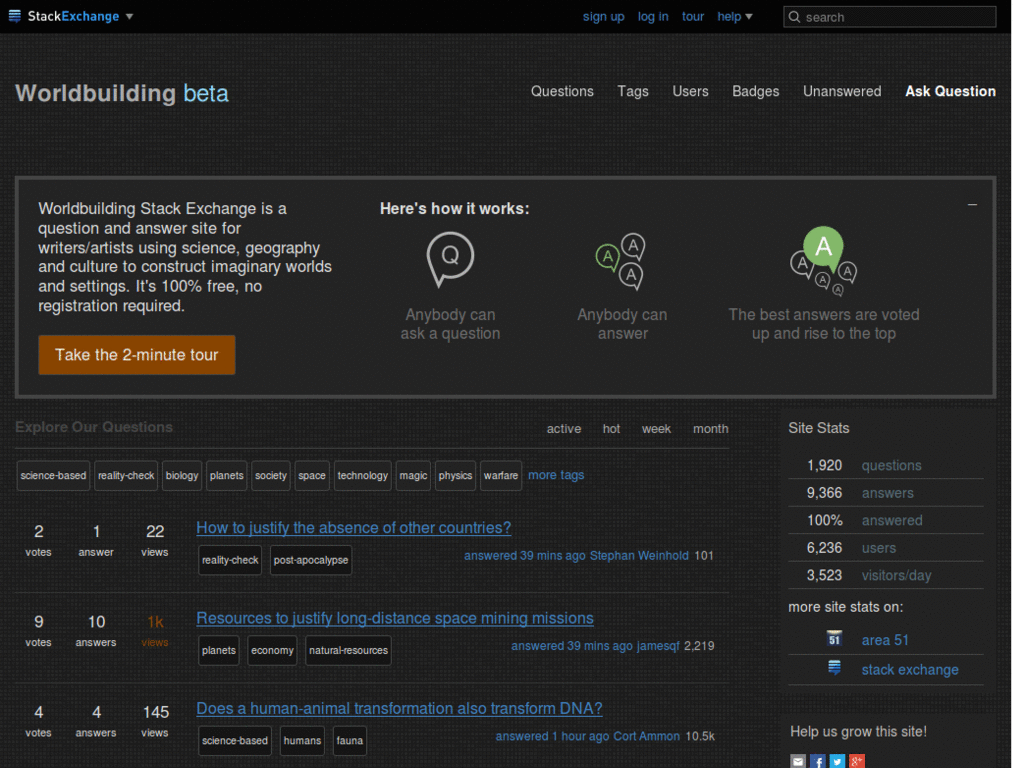Select the technology tag

[x=362, y=475]
